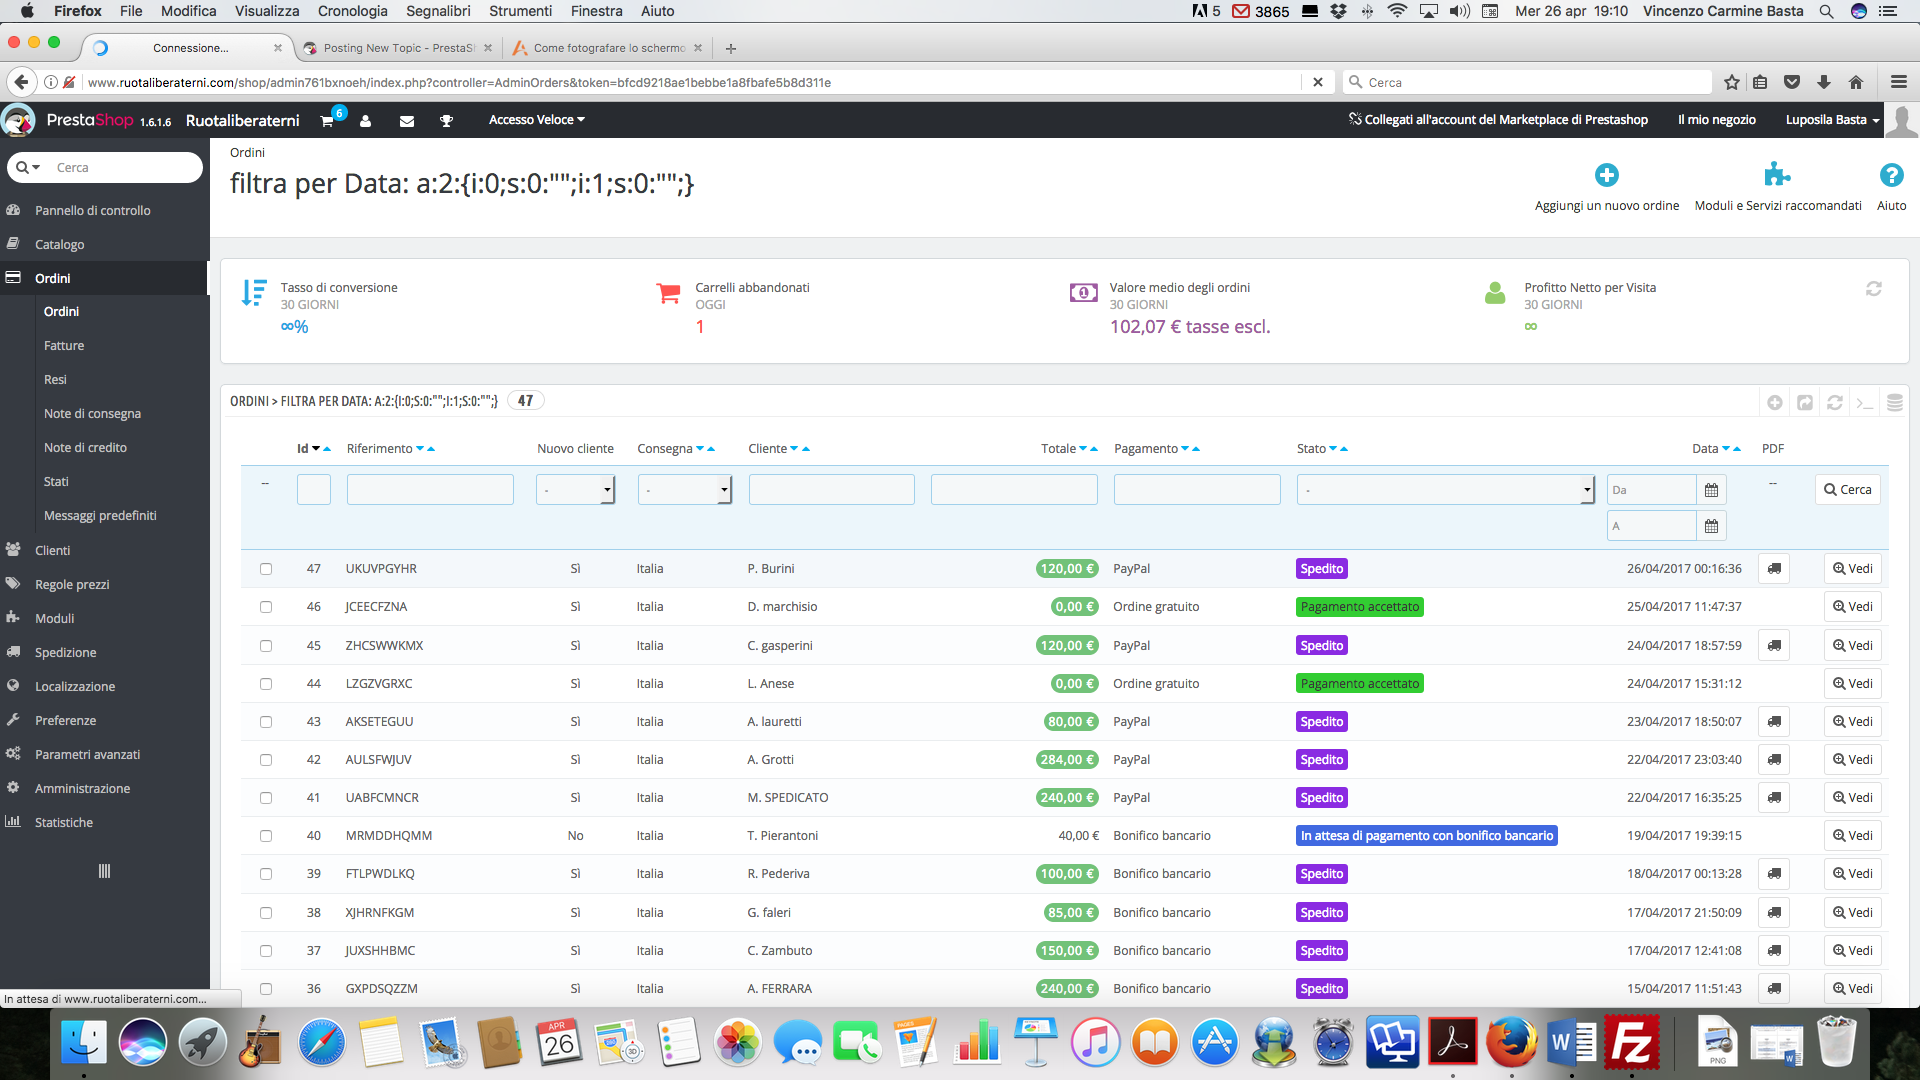Image resolution: width=1920 pixels, height=1080 pixels.
Task: Check the checkbox for order 47
Action: pos(266,569)
